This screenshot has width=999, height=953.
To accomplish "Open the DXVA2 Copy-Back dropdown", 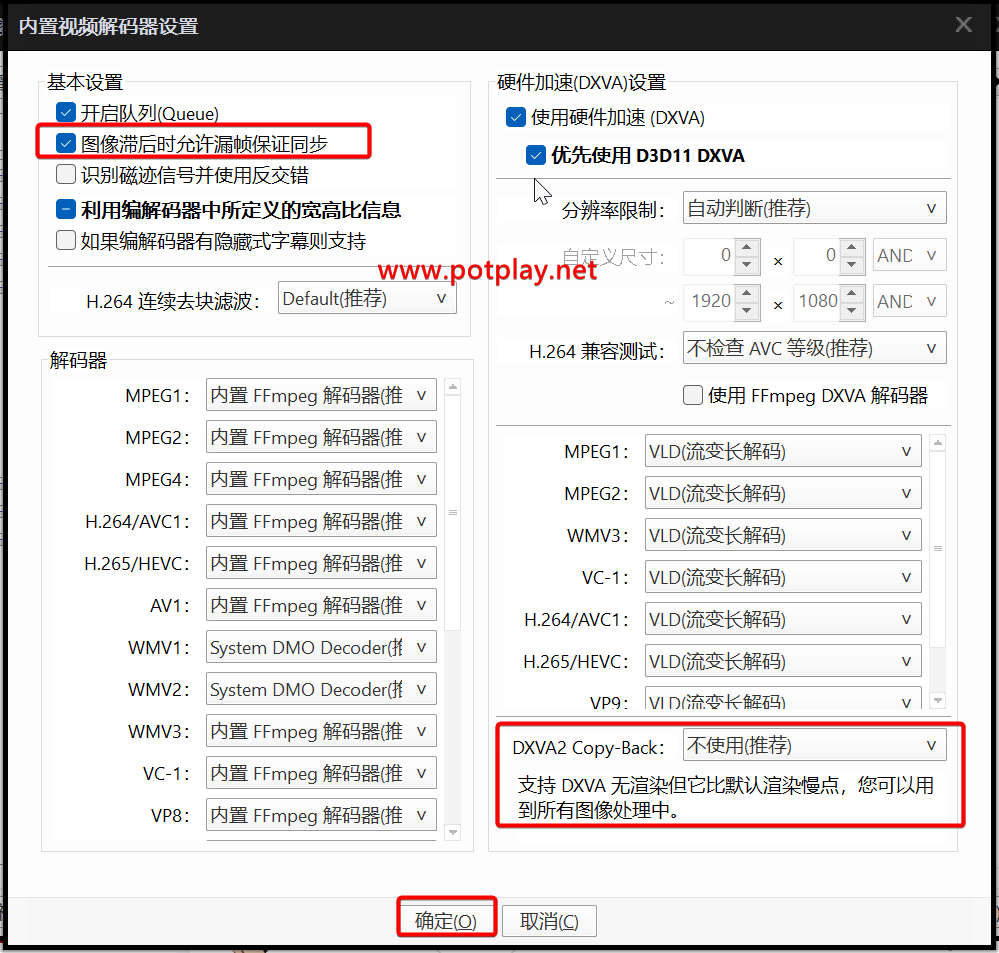I will point(814,745).
